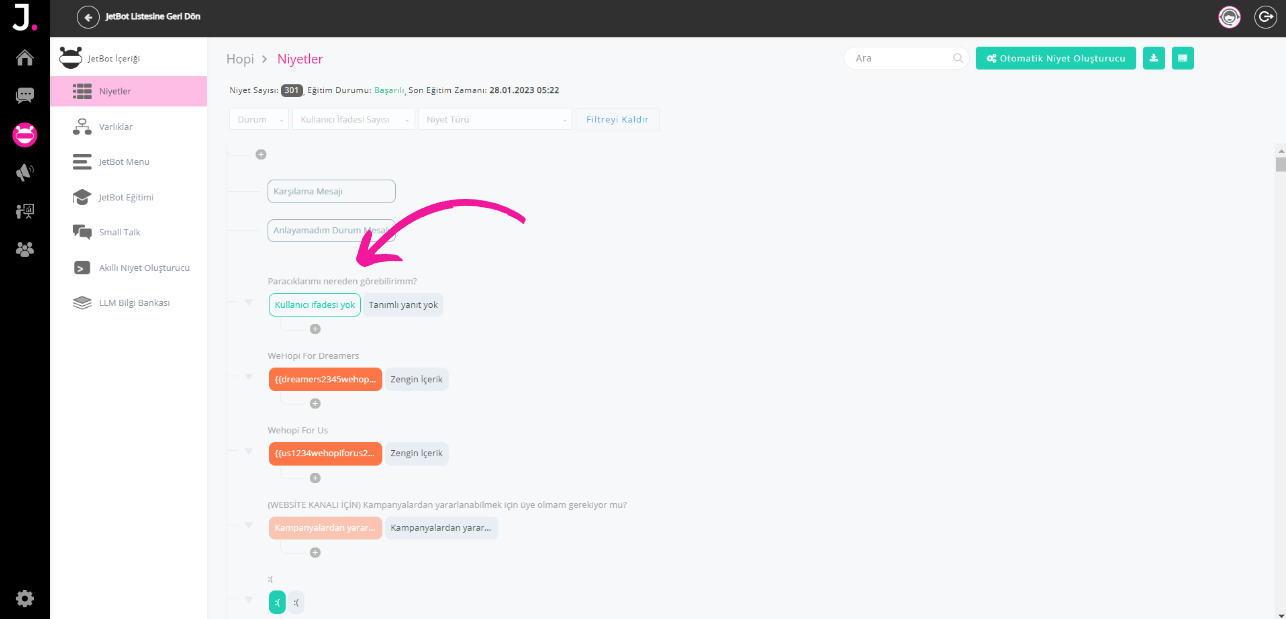The width and height of the screenshot is (1286, 619).
Task: Open Karşılama Mesajı node
Action: pos(331,191)
